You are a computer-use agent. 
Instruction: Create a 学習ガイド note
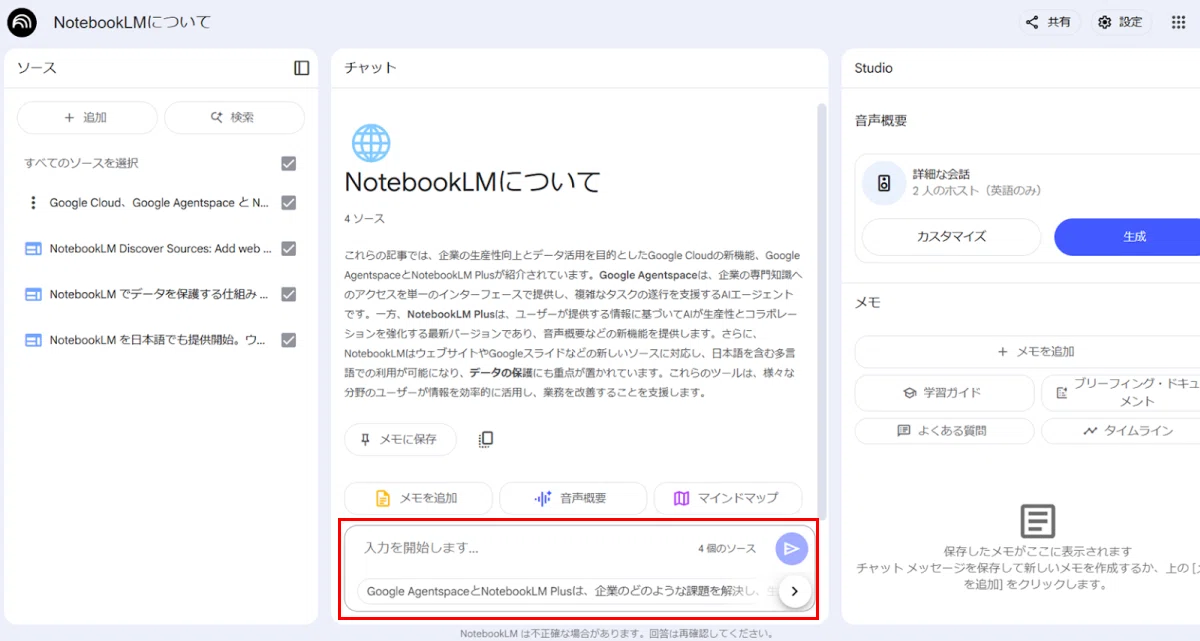click(944, 393)
